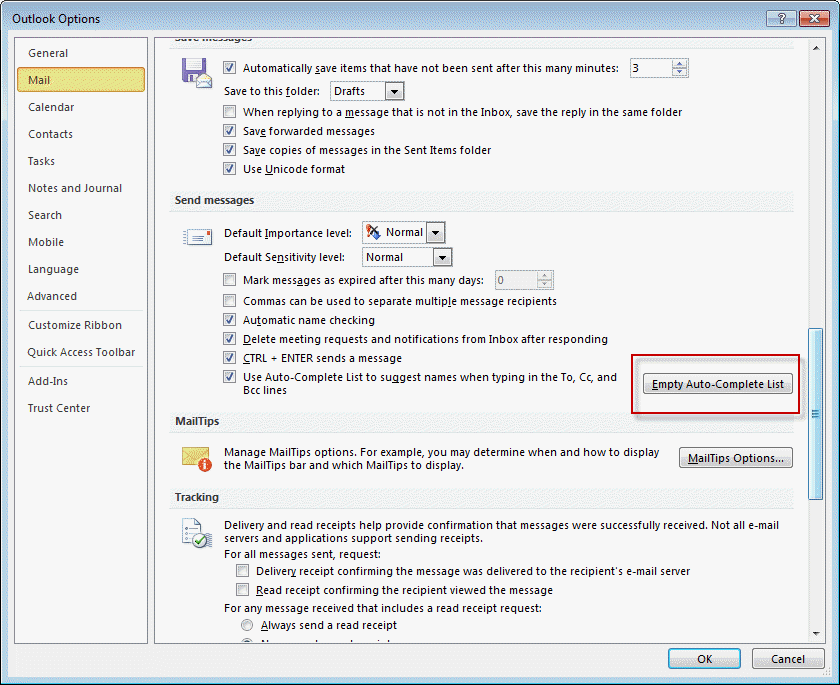Open the Mobile options category
Viewport: 840px width, 685px height.
click(x=81, y=242)
